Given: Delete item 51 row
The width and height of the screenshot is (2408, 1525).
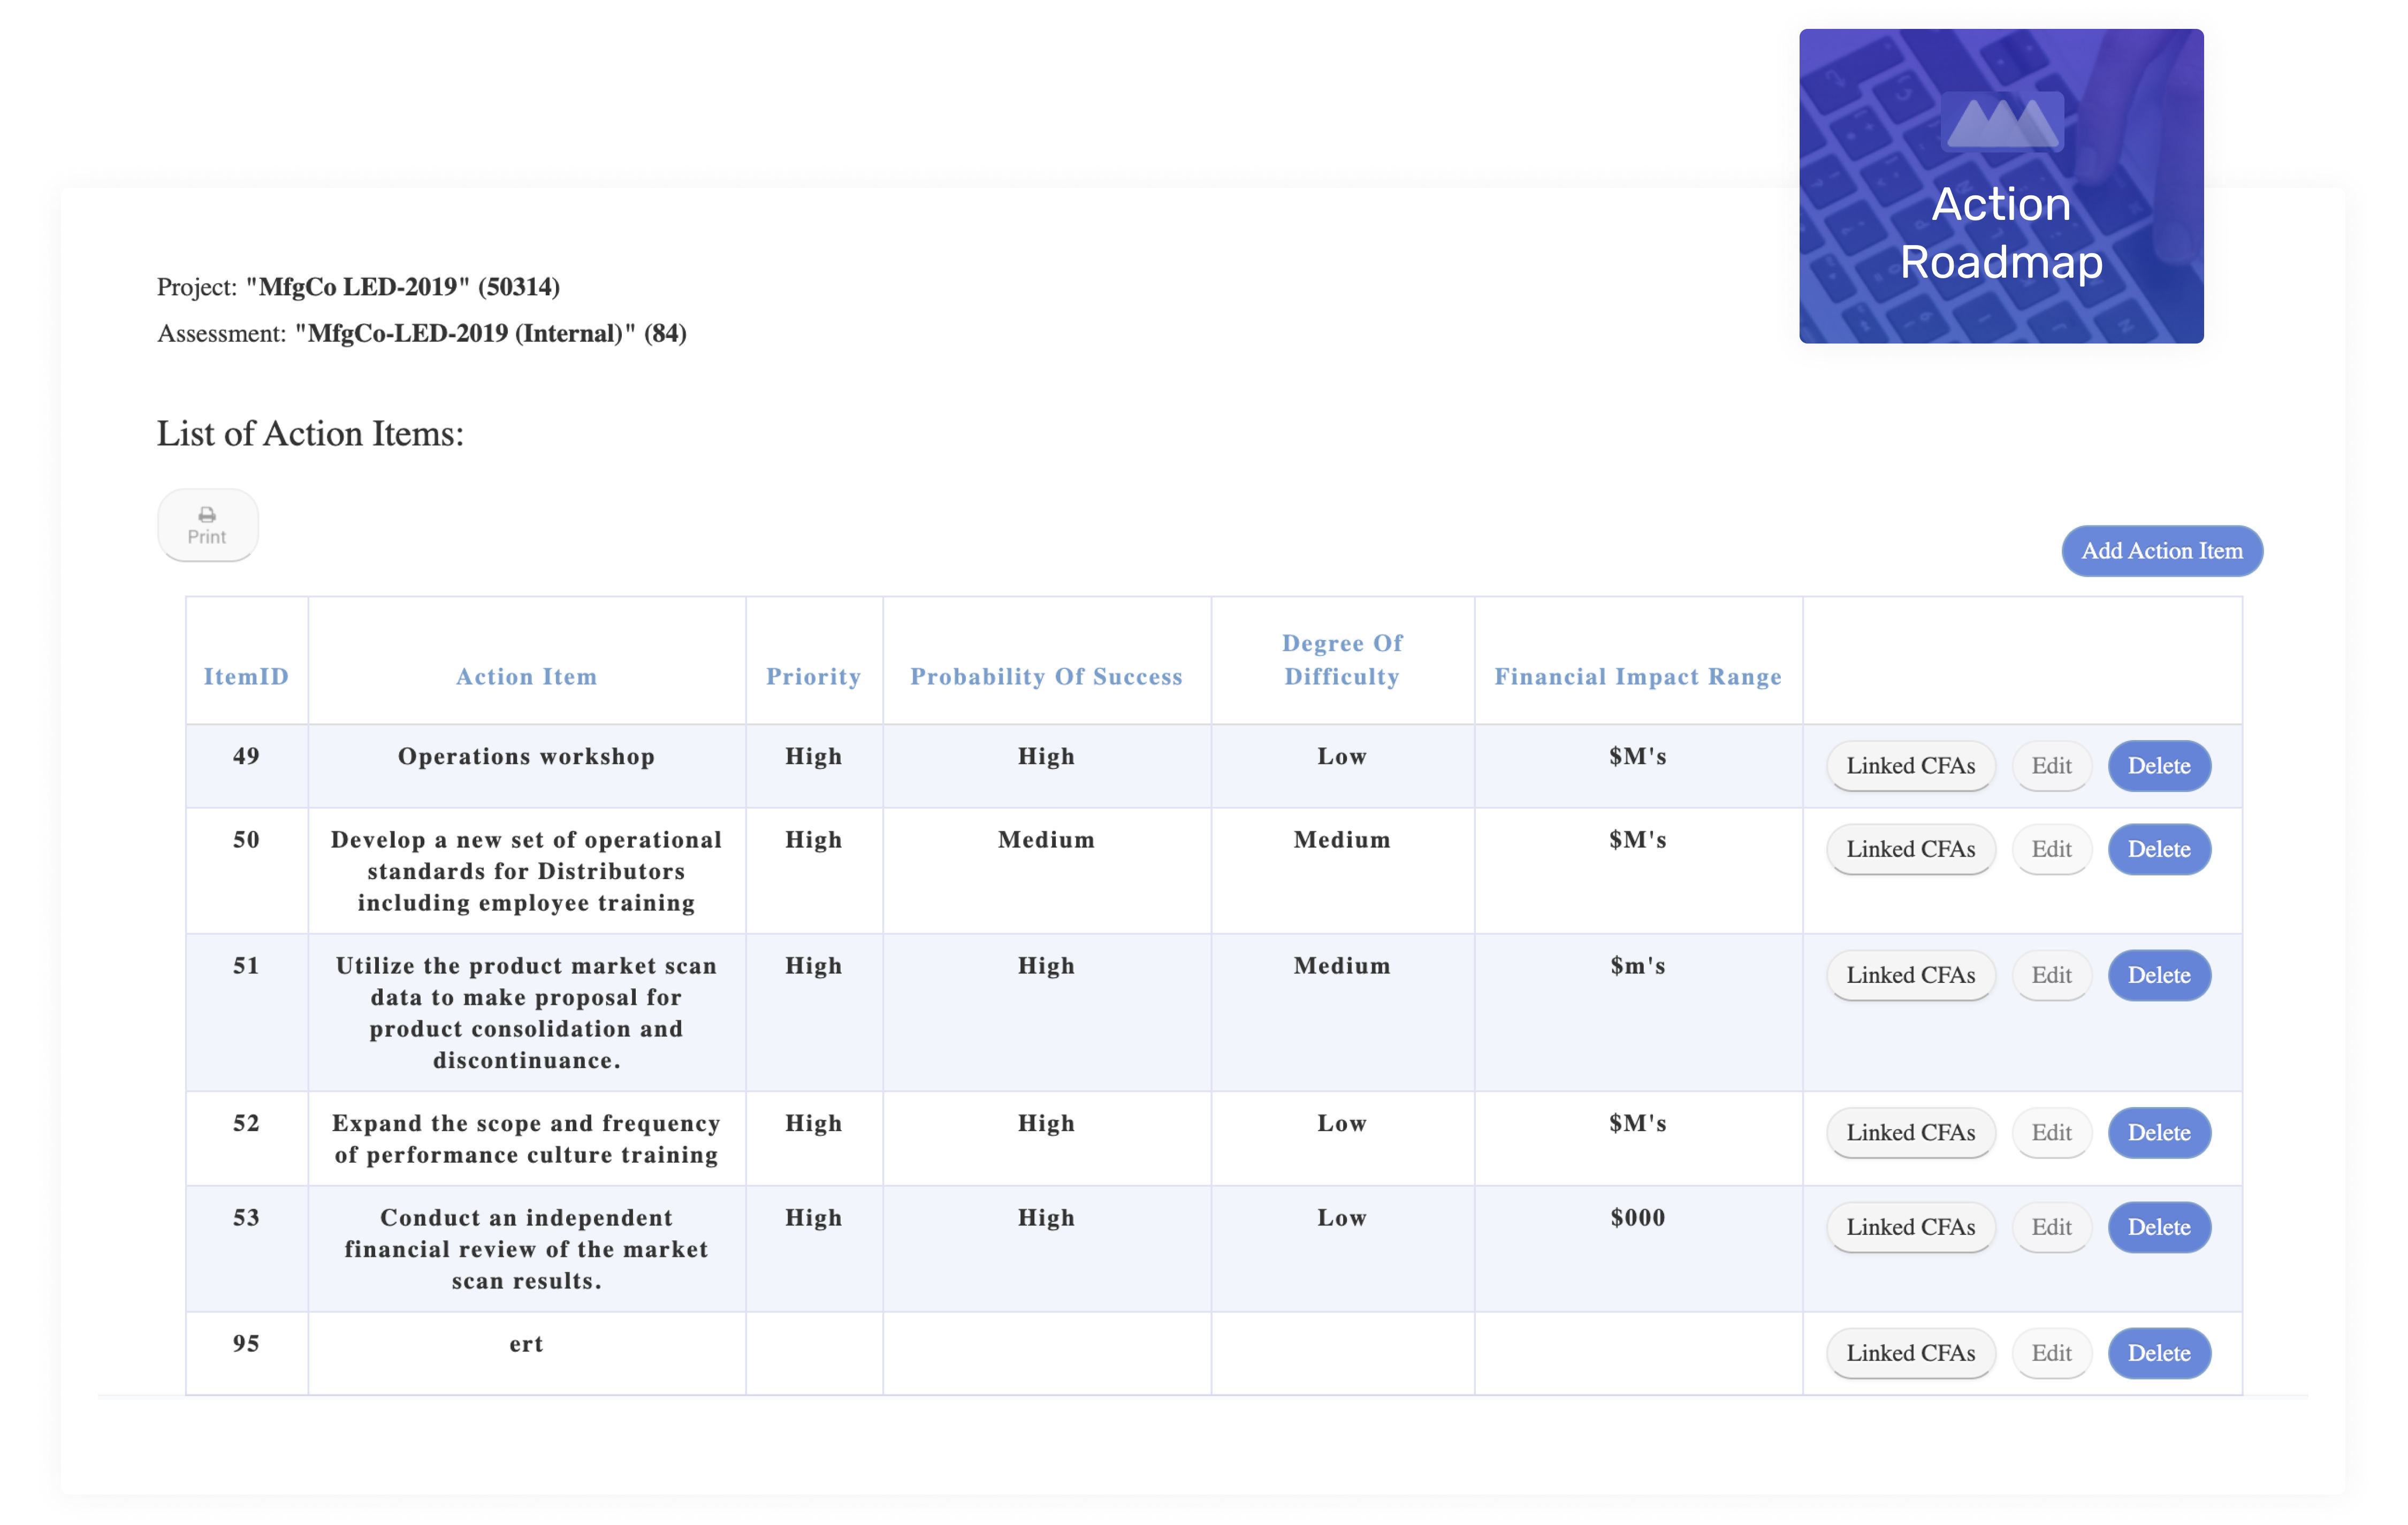Looking at the screenshot, I should click(2159, 975).
